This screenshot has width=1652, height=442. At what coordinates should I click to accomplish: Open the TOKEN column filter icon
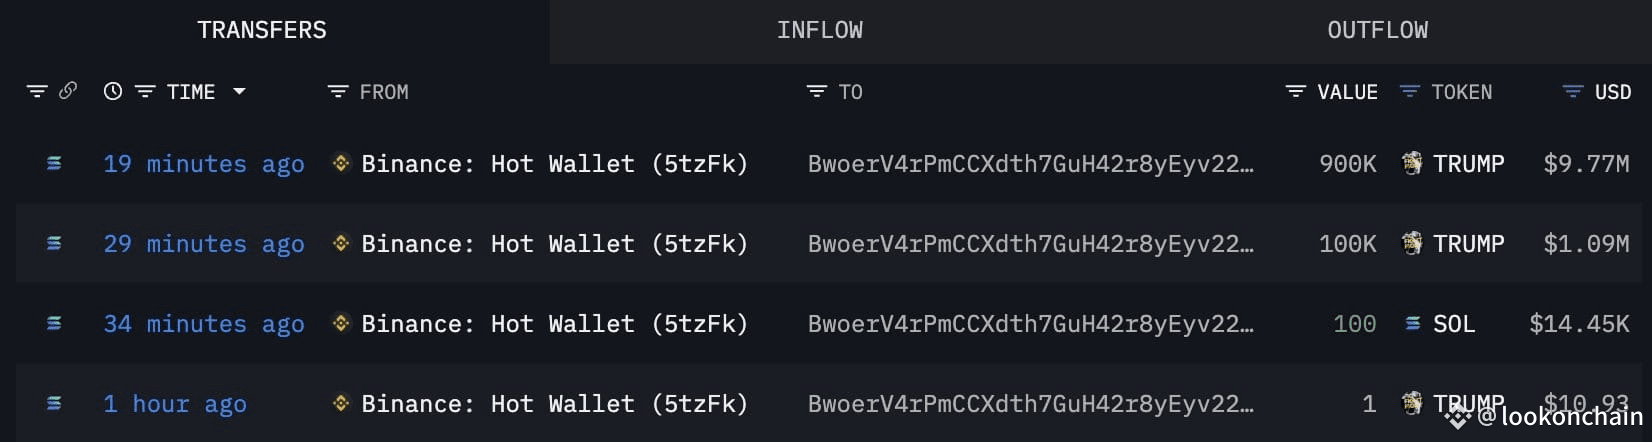click(x=1409, y=91)
